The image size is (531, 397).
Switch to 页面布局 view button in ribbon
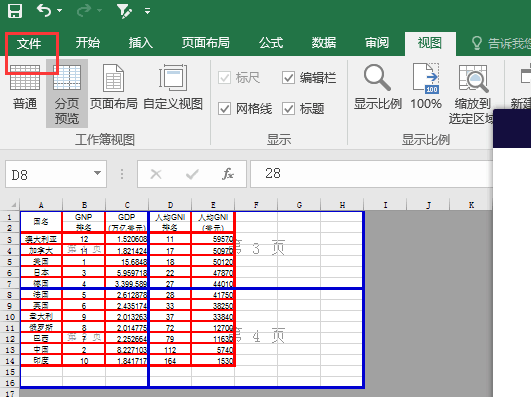(x=113, y=87)
